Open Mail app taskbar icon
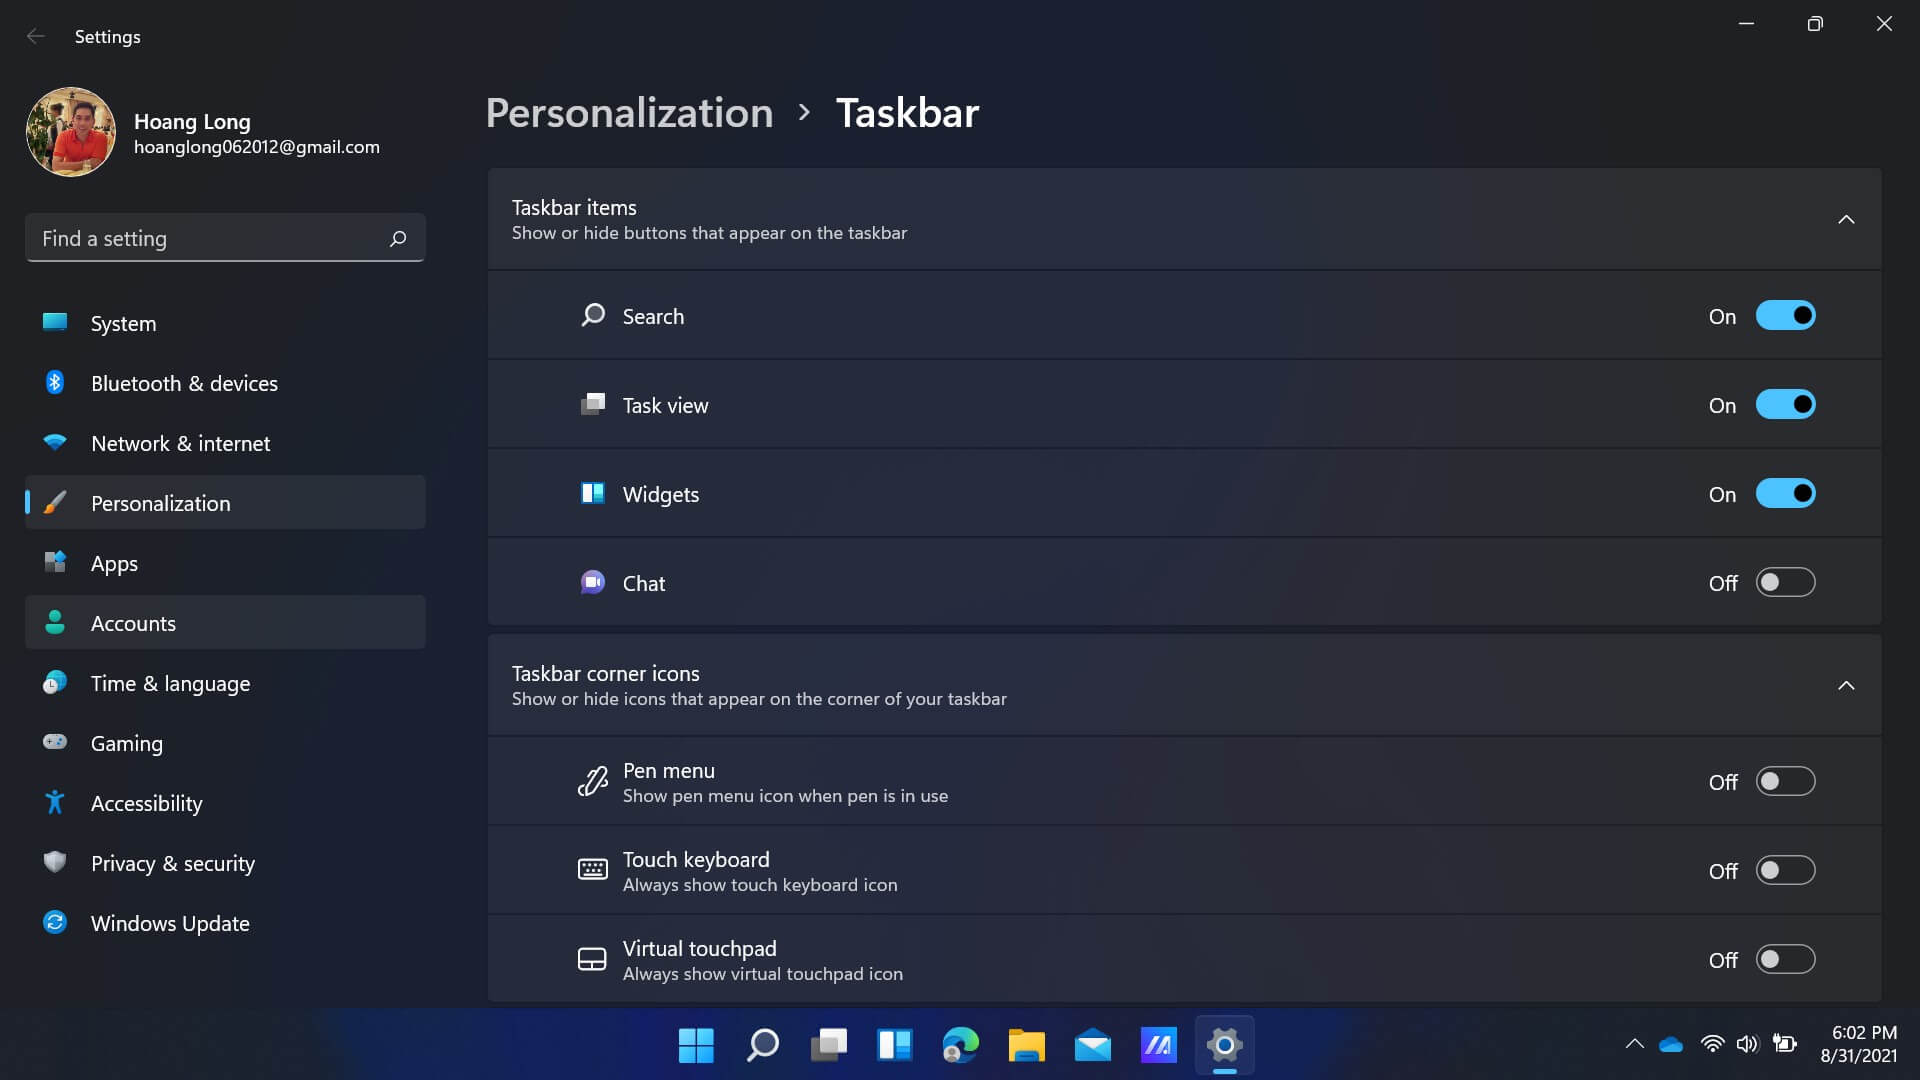1920x1080 pixels. tap(1092, 1046)
